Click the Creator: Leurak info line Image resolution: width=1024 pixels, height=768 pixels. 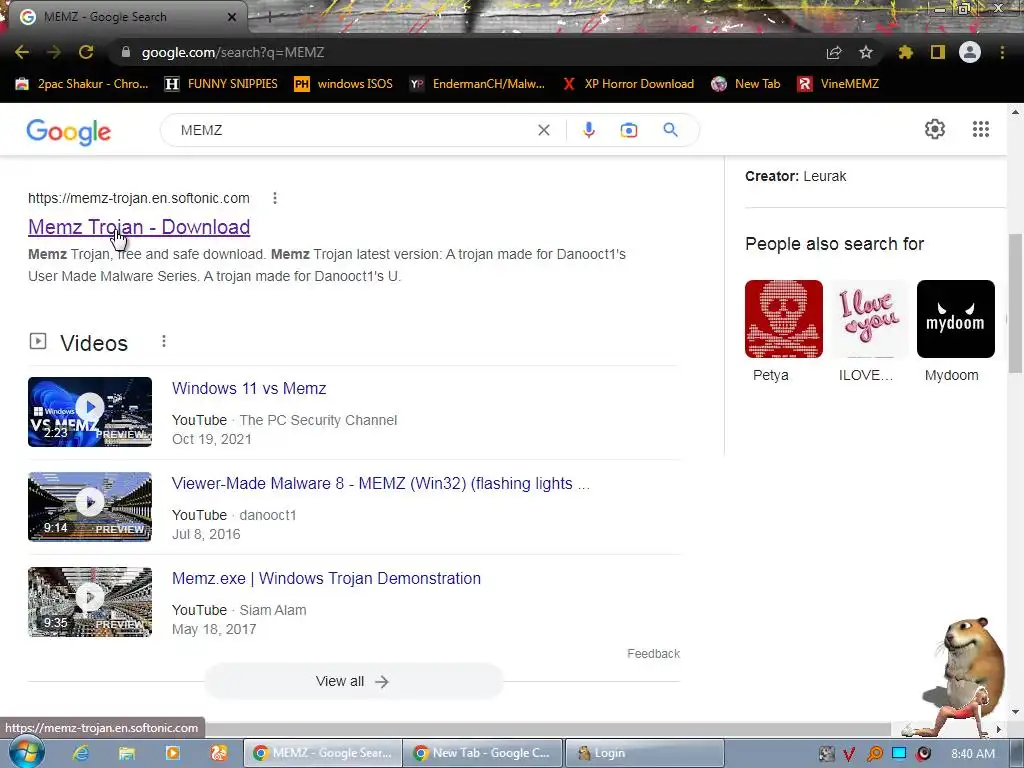795,176
